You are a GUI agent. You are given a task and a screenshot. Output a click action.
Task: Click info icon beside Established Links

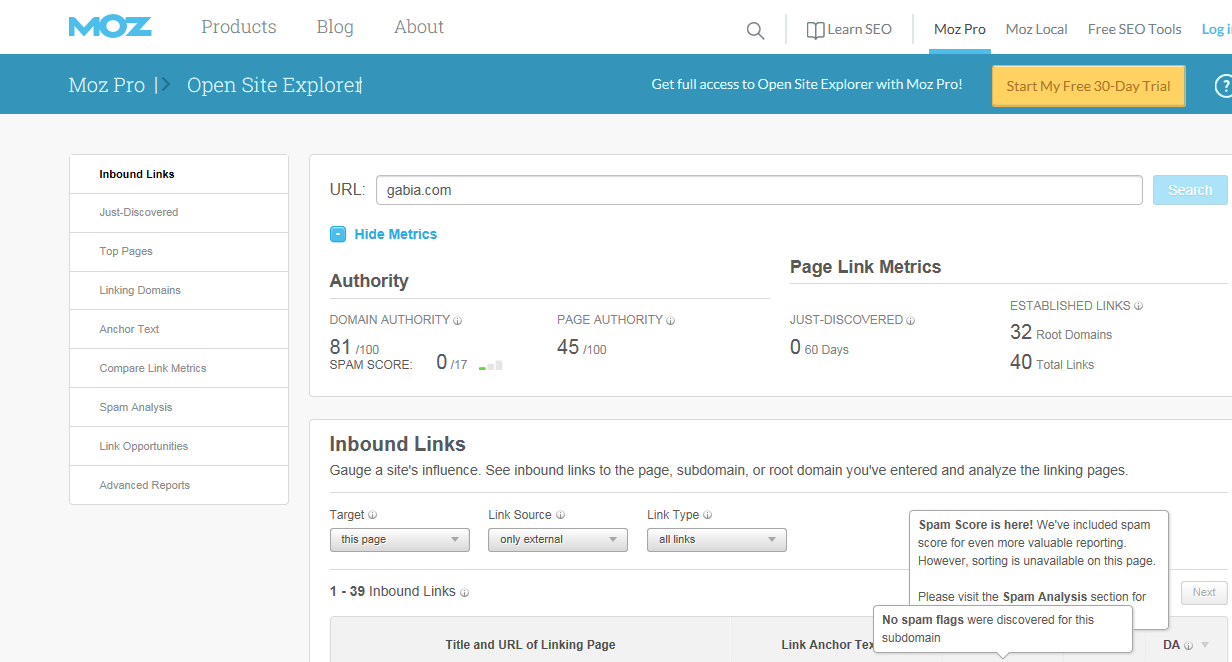point(1138,307)
